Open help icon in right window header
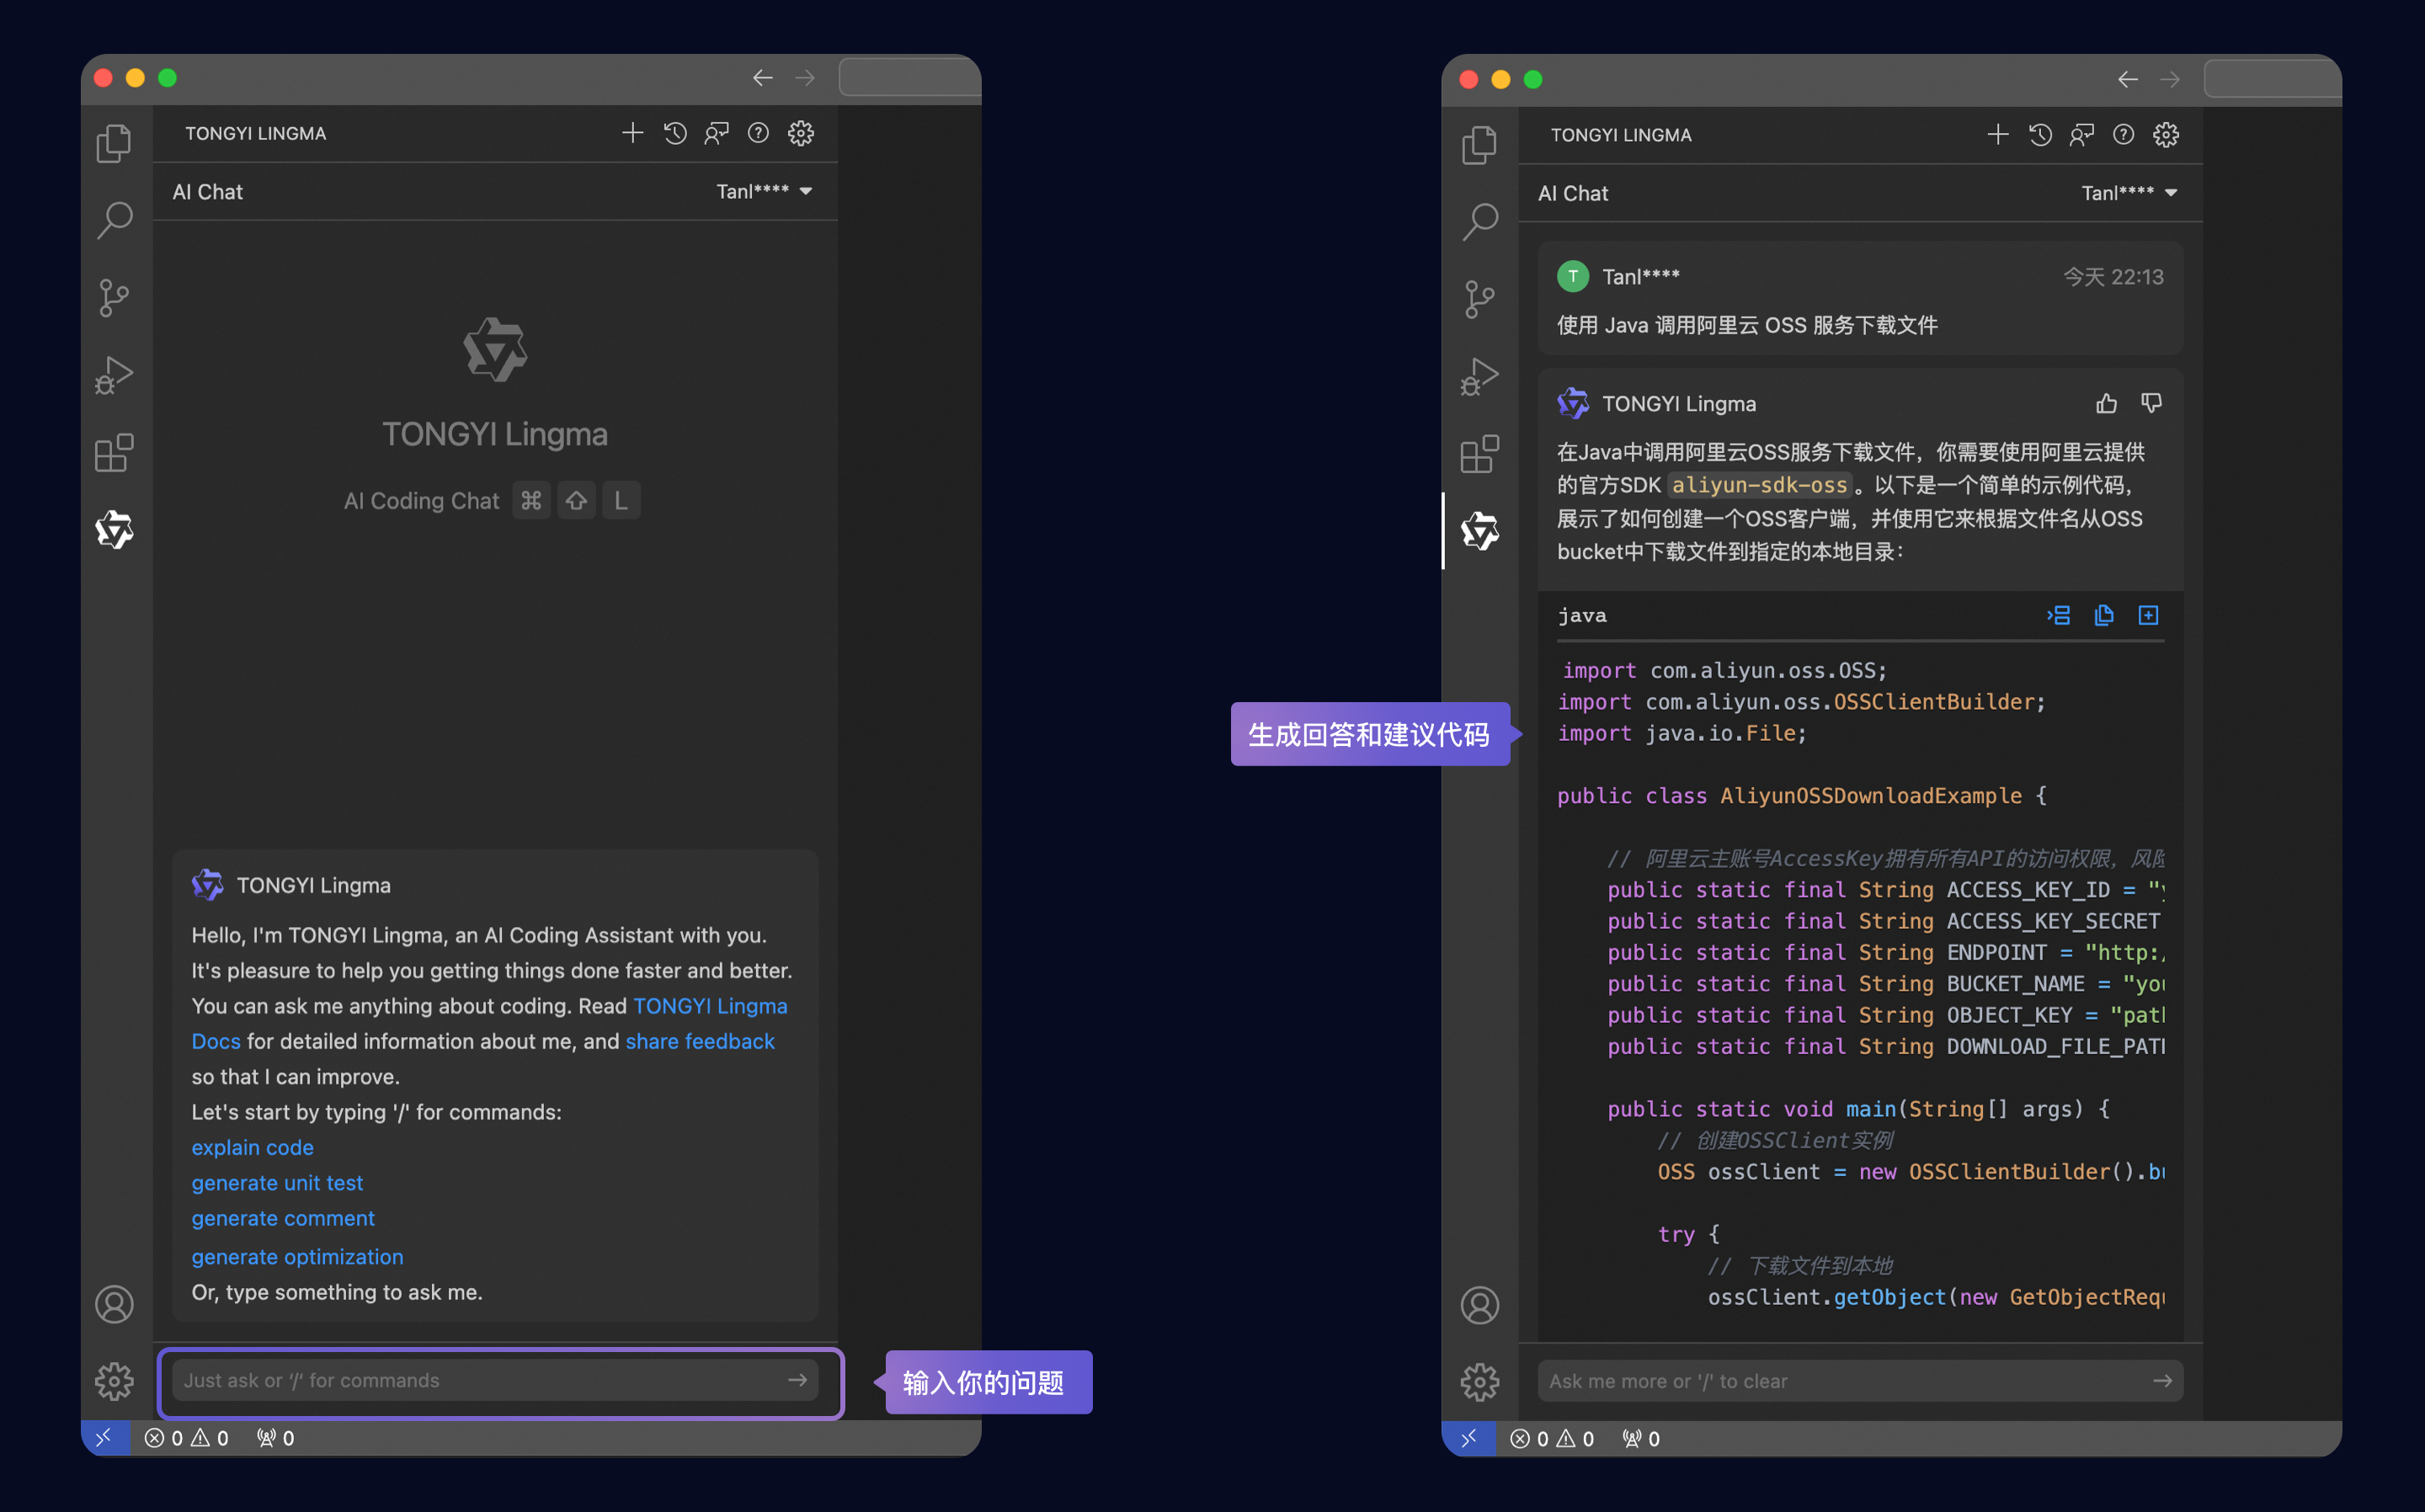2425x1512 pixels. pyautogui.click(x=2124, y=134)
